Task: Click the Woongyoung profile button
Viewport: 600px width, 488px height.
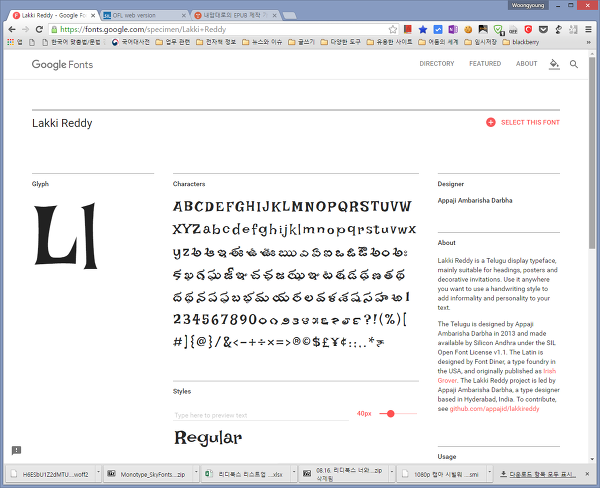Action: pyautogui.click(x=528, y=5)
